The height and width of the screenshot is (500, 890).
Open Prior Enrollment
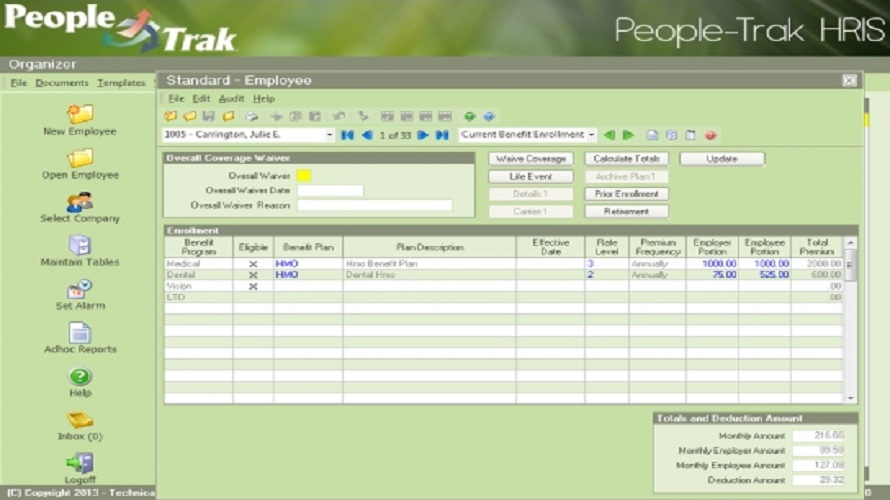627,194
